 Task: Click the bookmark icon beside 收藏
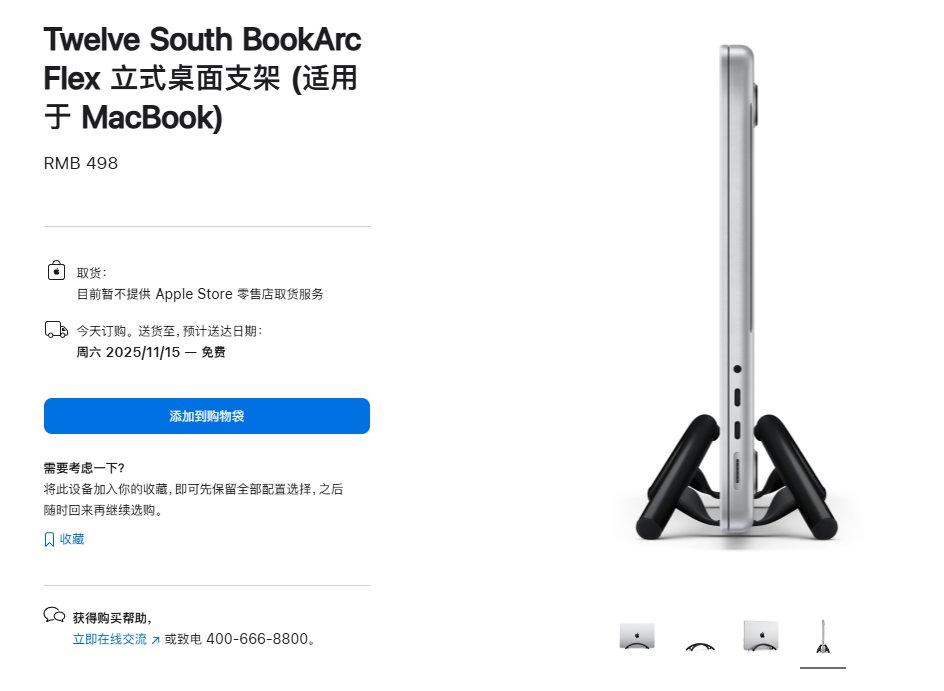tap(49, 540)
